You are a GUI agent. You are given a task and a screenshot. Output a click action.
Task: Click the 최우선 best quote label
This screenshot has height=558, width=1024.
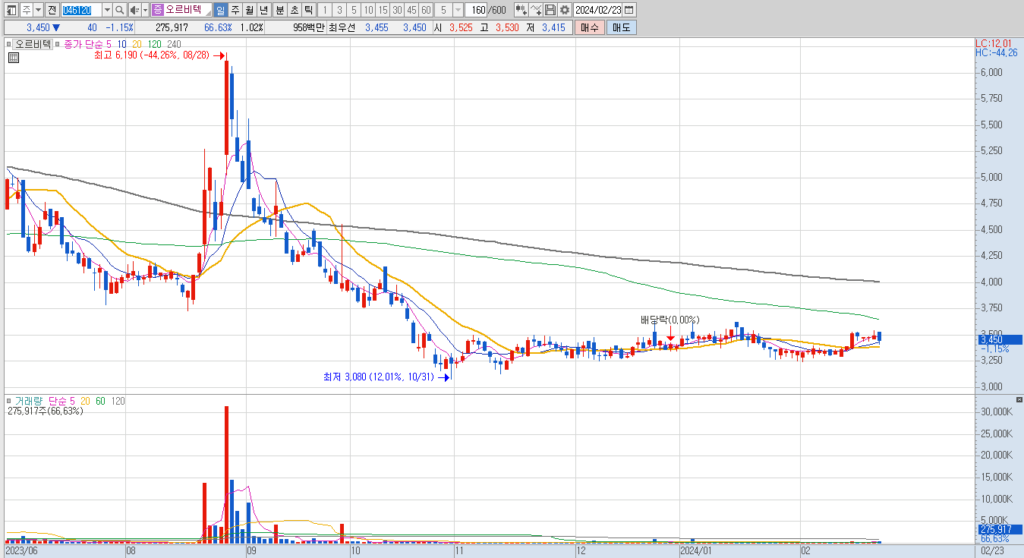342,27
